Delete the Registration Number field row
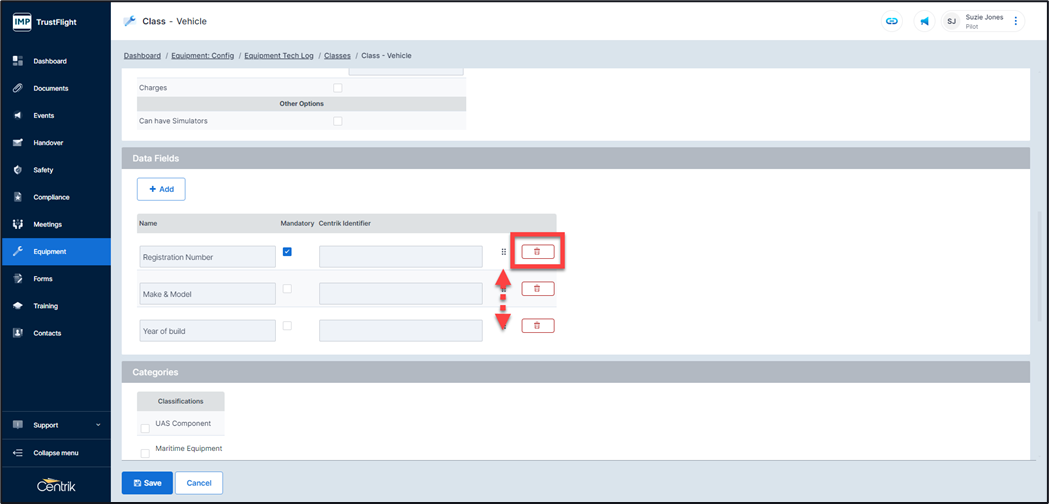1049x504 pixels. click(x=537, y=252)
